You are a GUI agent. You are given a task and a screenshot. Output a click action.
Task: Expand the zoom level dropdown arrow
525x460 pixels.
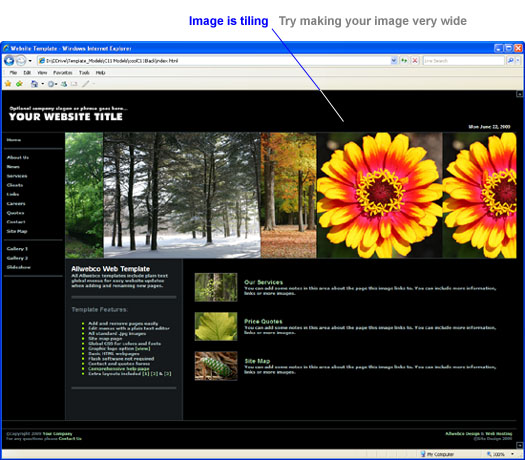513,454
